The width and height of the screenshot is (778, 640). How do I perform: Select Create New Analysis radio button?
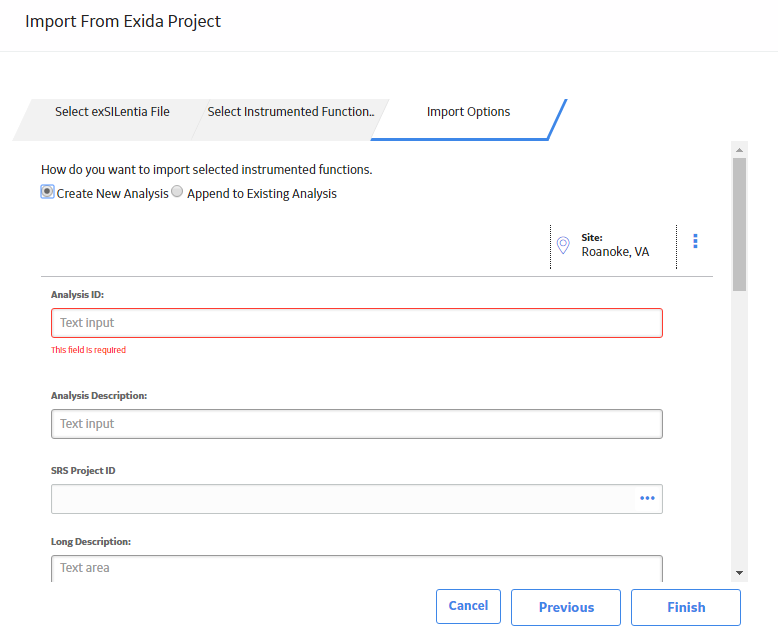click(x=47, y=192)
